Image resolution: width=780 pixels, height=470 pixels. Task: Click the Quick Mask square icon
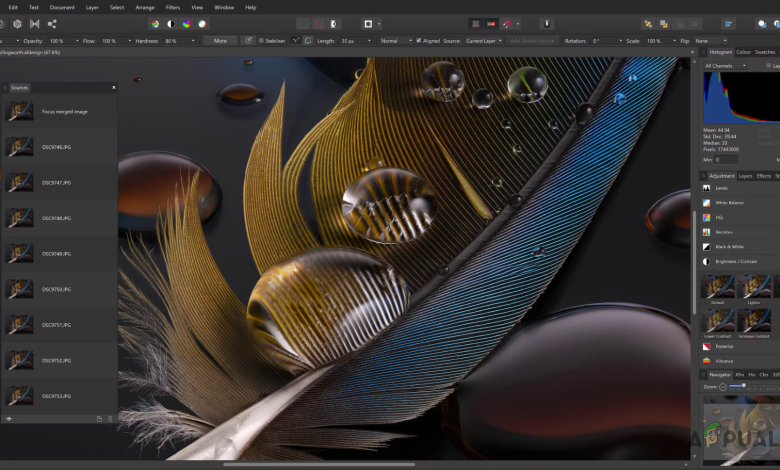coord(368,23)
